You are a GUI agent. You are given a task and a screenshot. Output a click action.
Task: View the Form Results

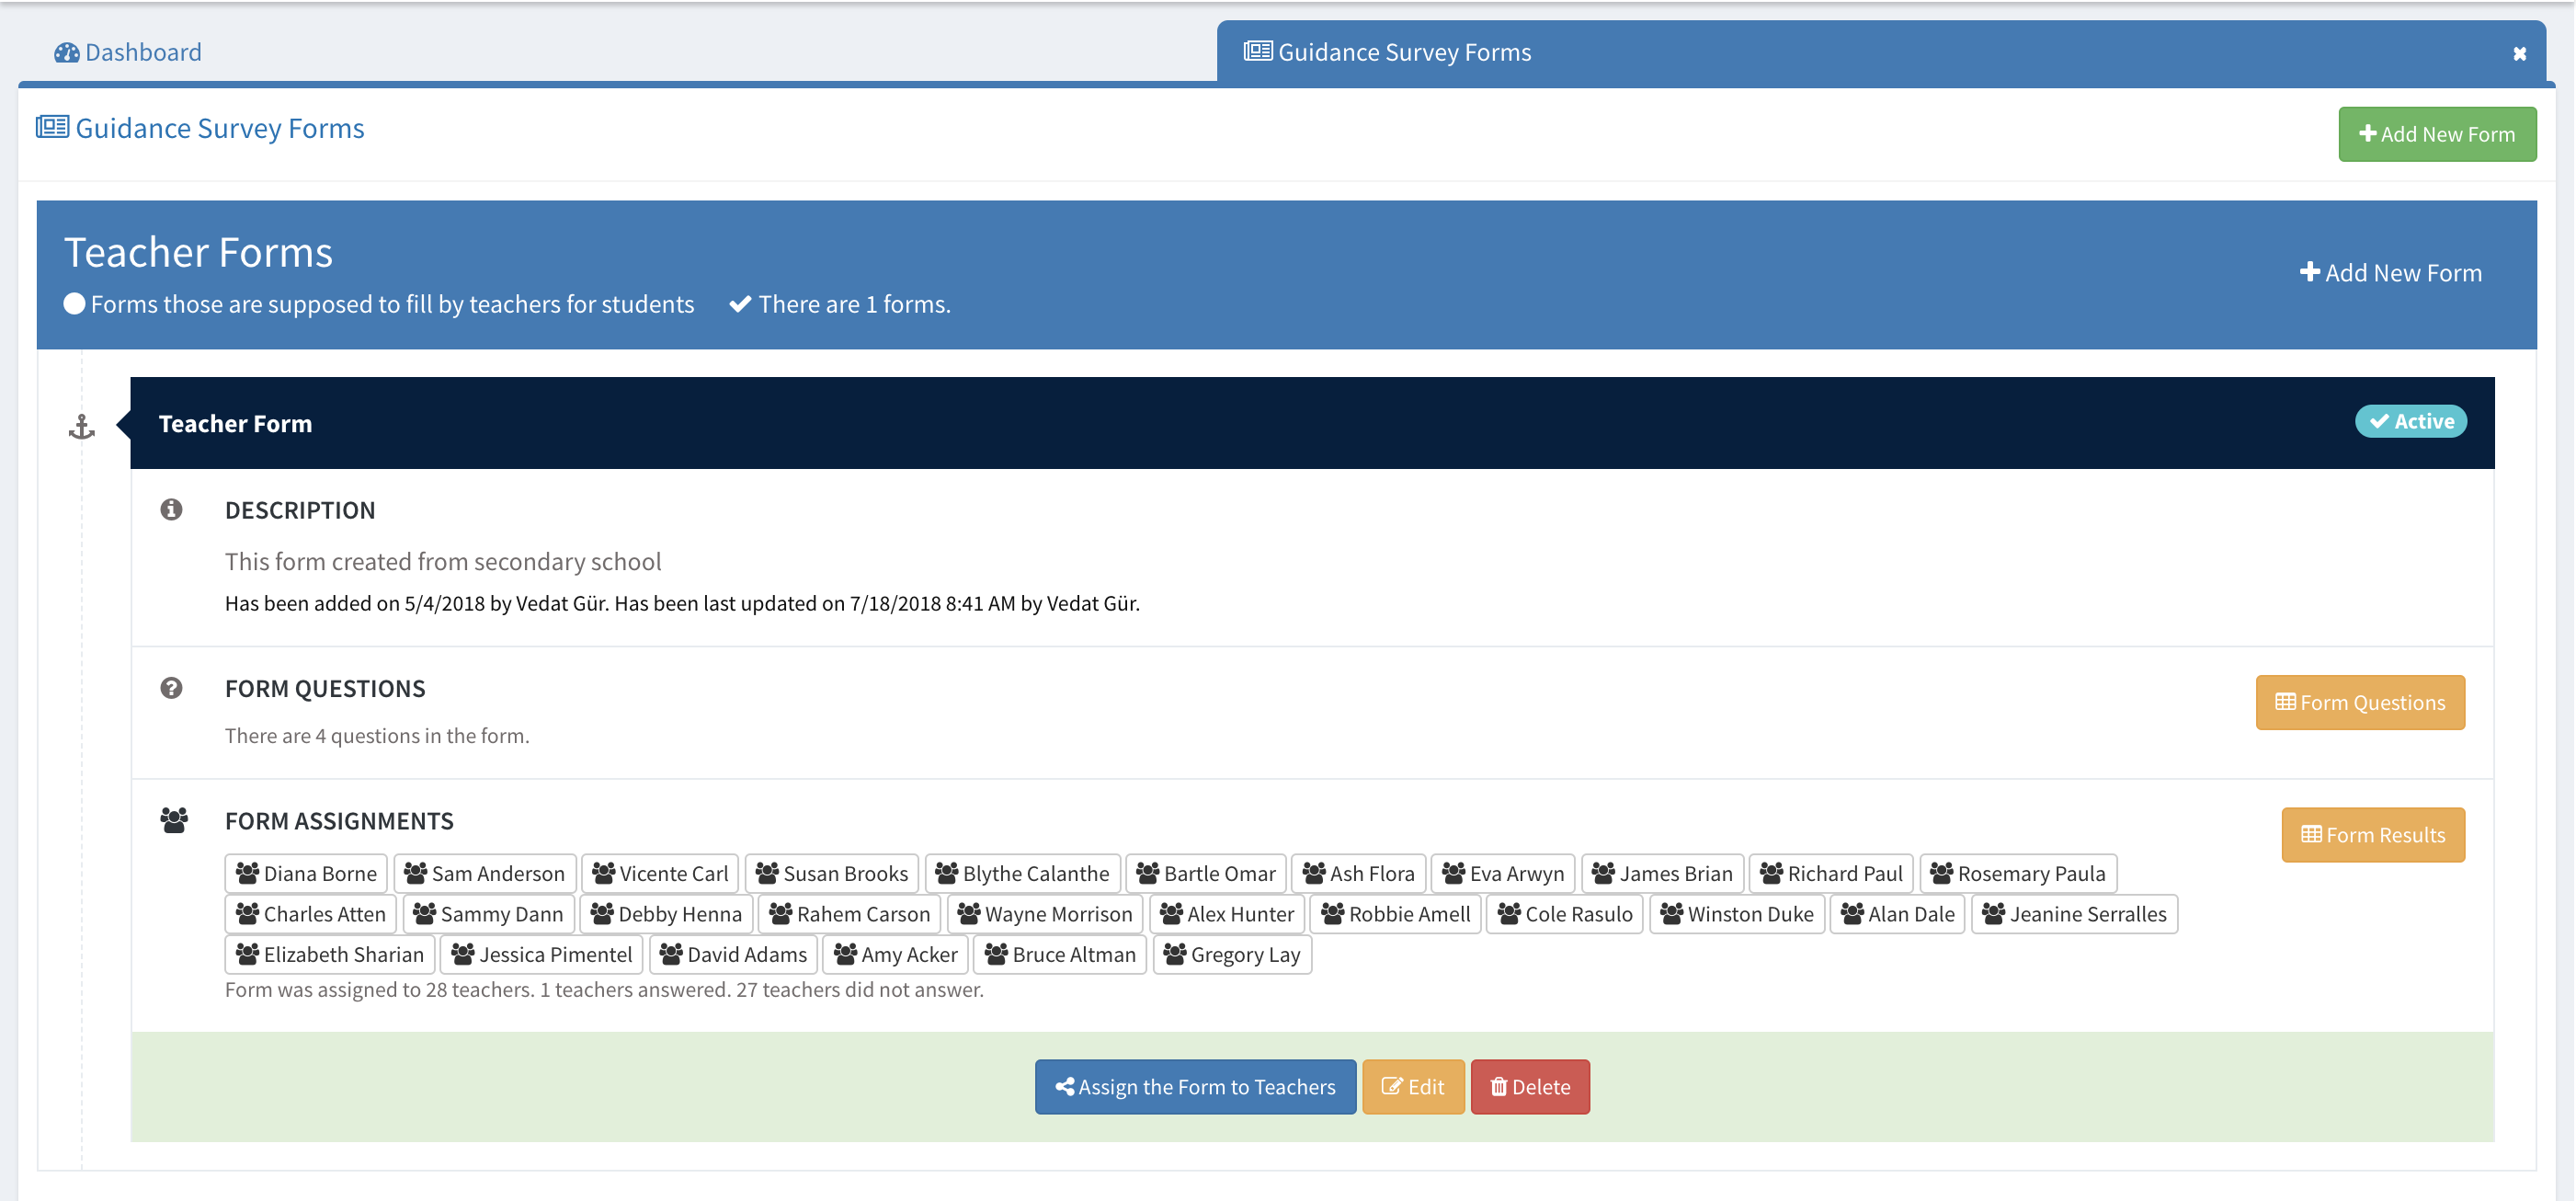(2372, 834)
